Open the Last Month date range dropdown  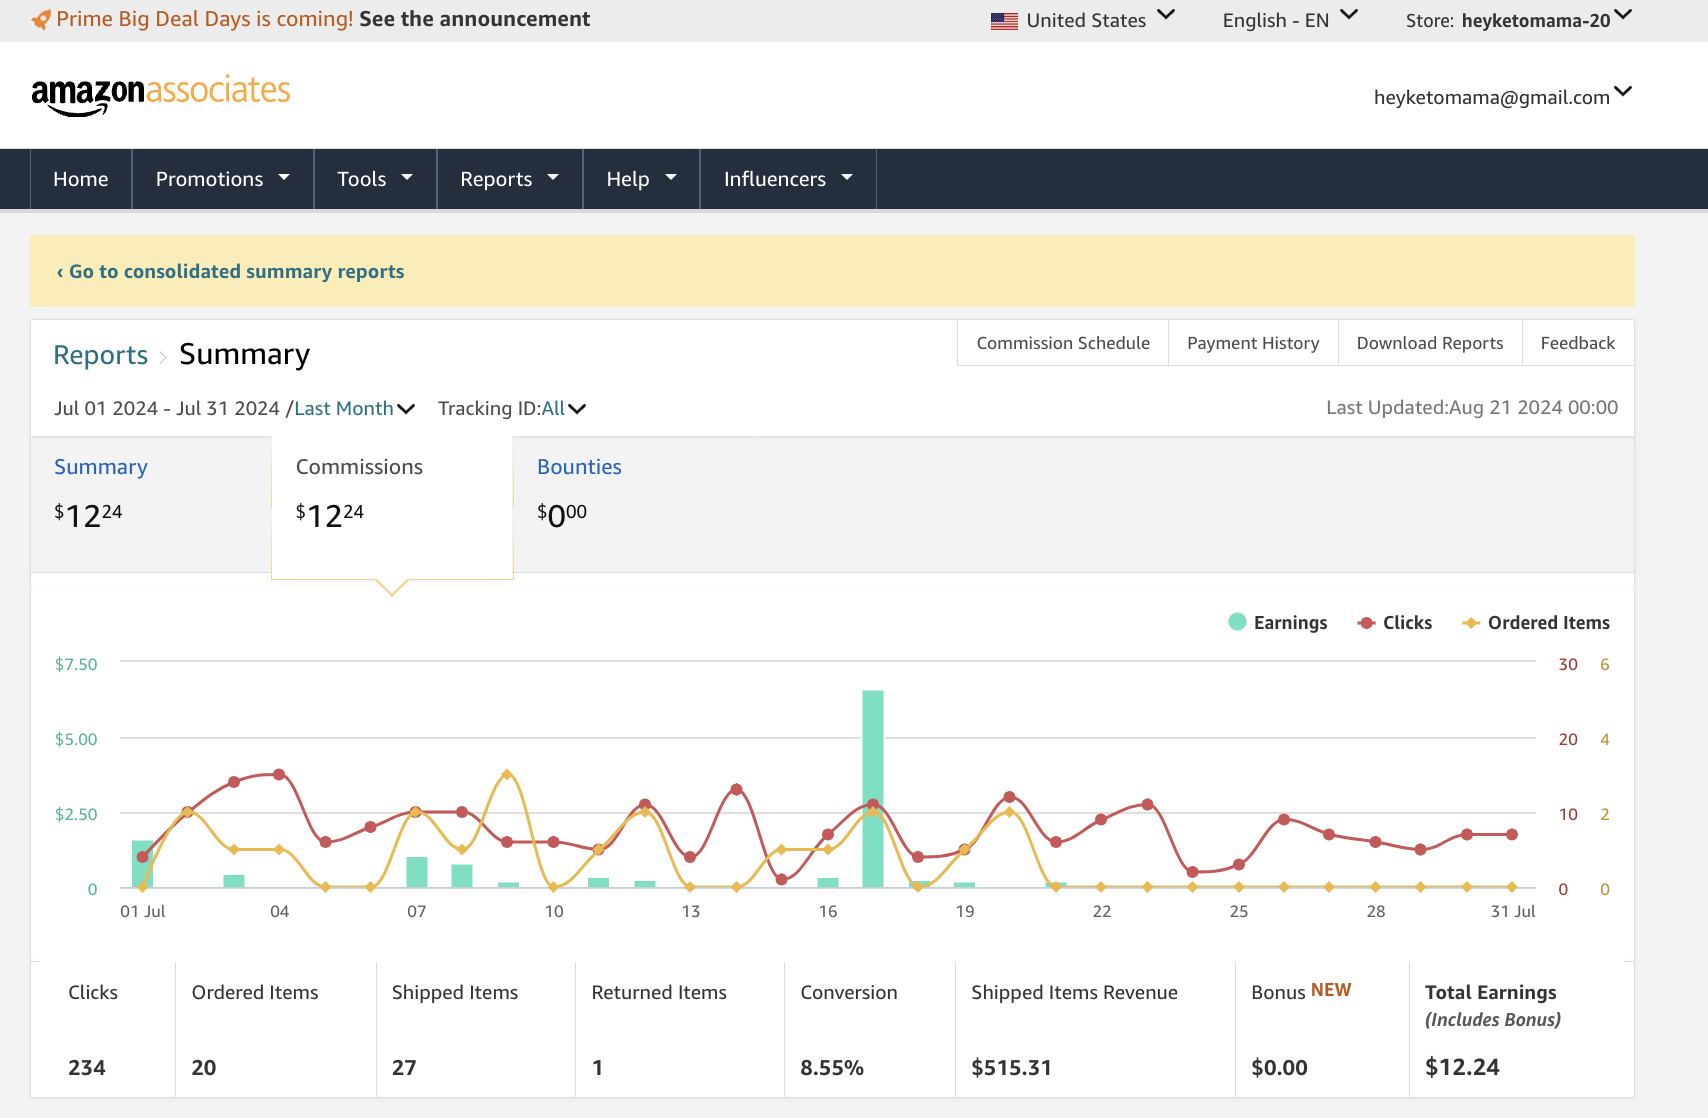pyautogui.click(x=354, y=408)
